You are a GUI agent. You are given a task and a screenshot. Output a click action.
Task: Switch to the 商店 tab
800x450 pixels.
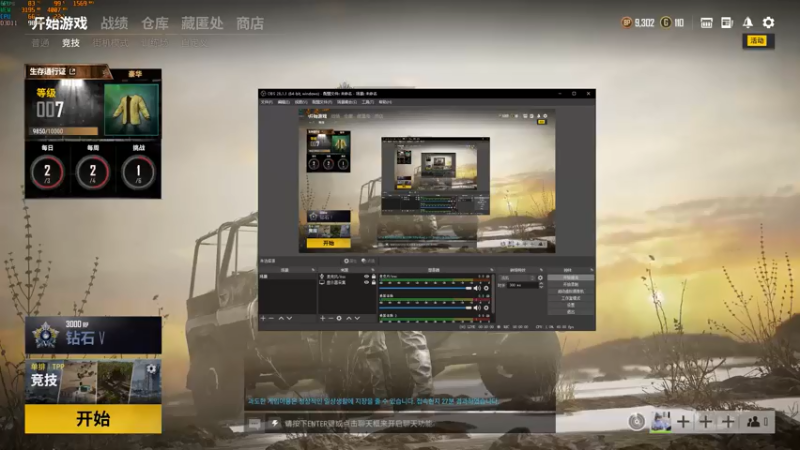click(250, 23)
